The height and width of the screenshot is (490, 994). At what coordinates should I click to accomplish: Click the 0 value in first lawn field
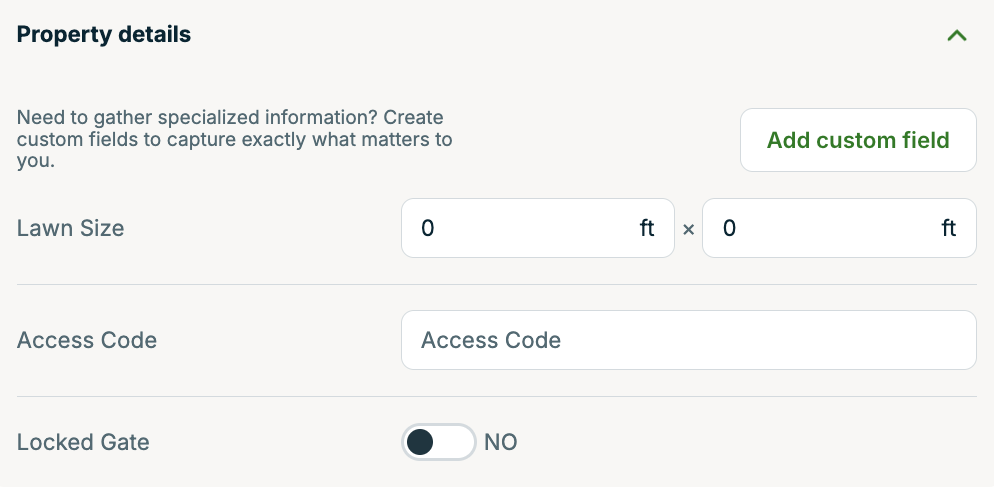tap(428, 228)
